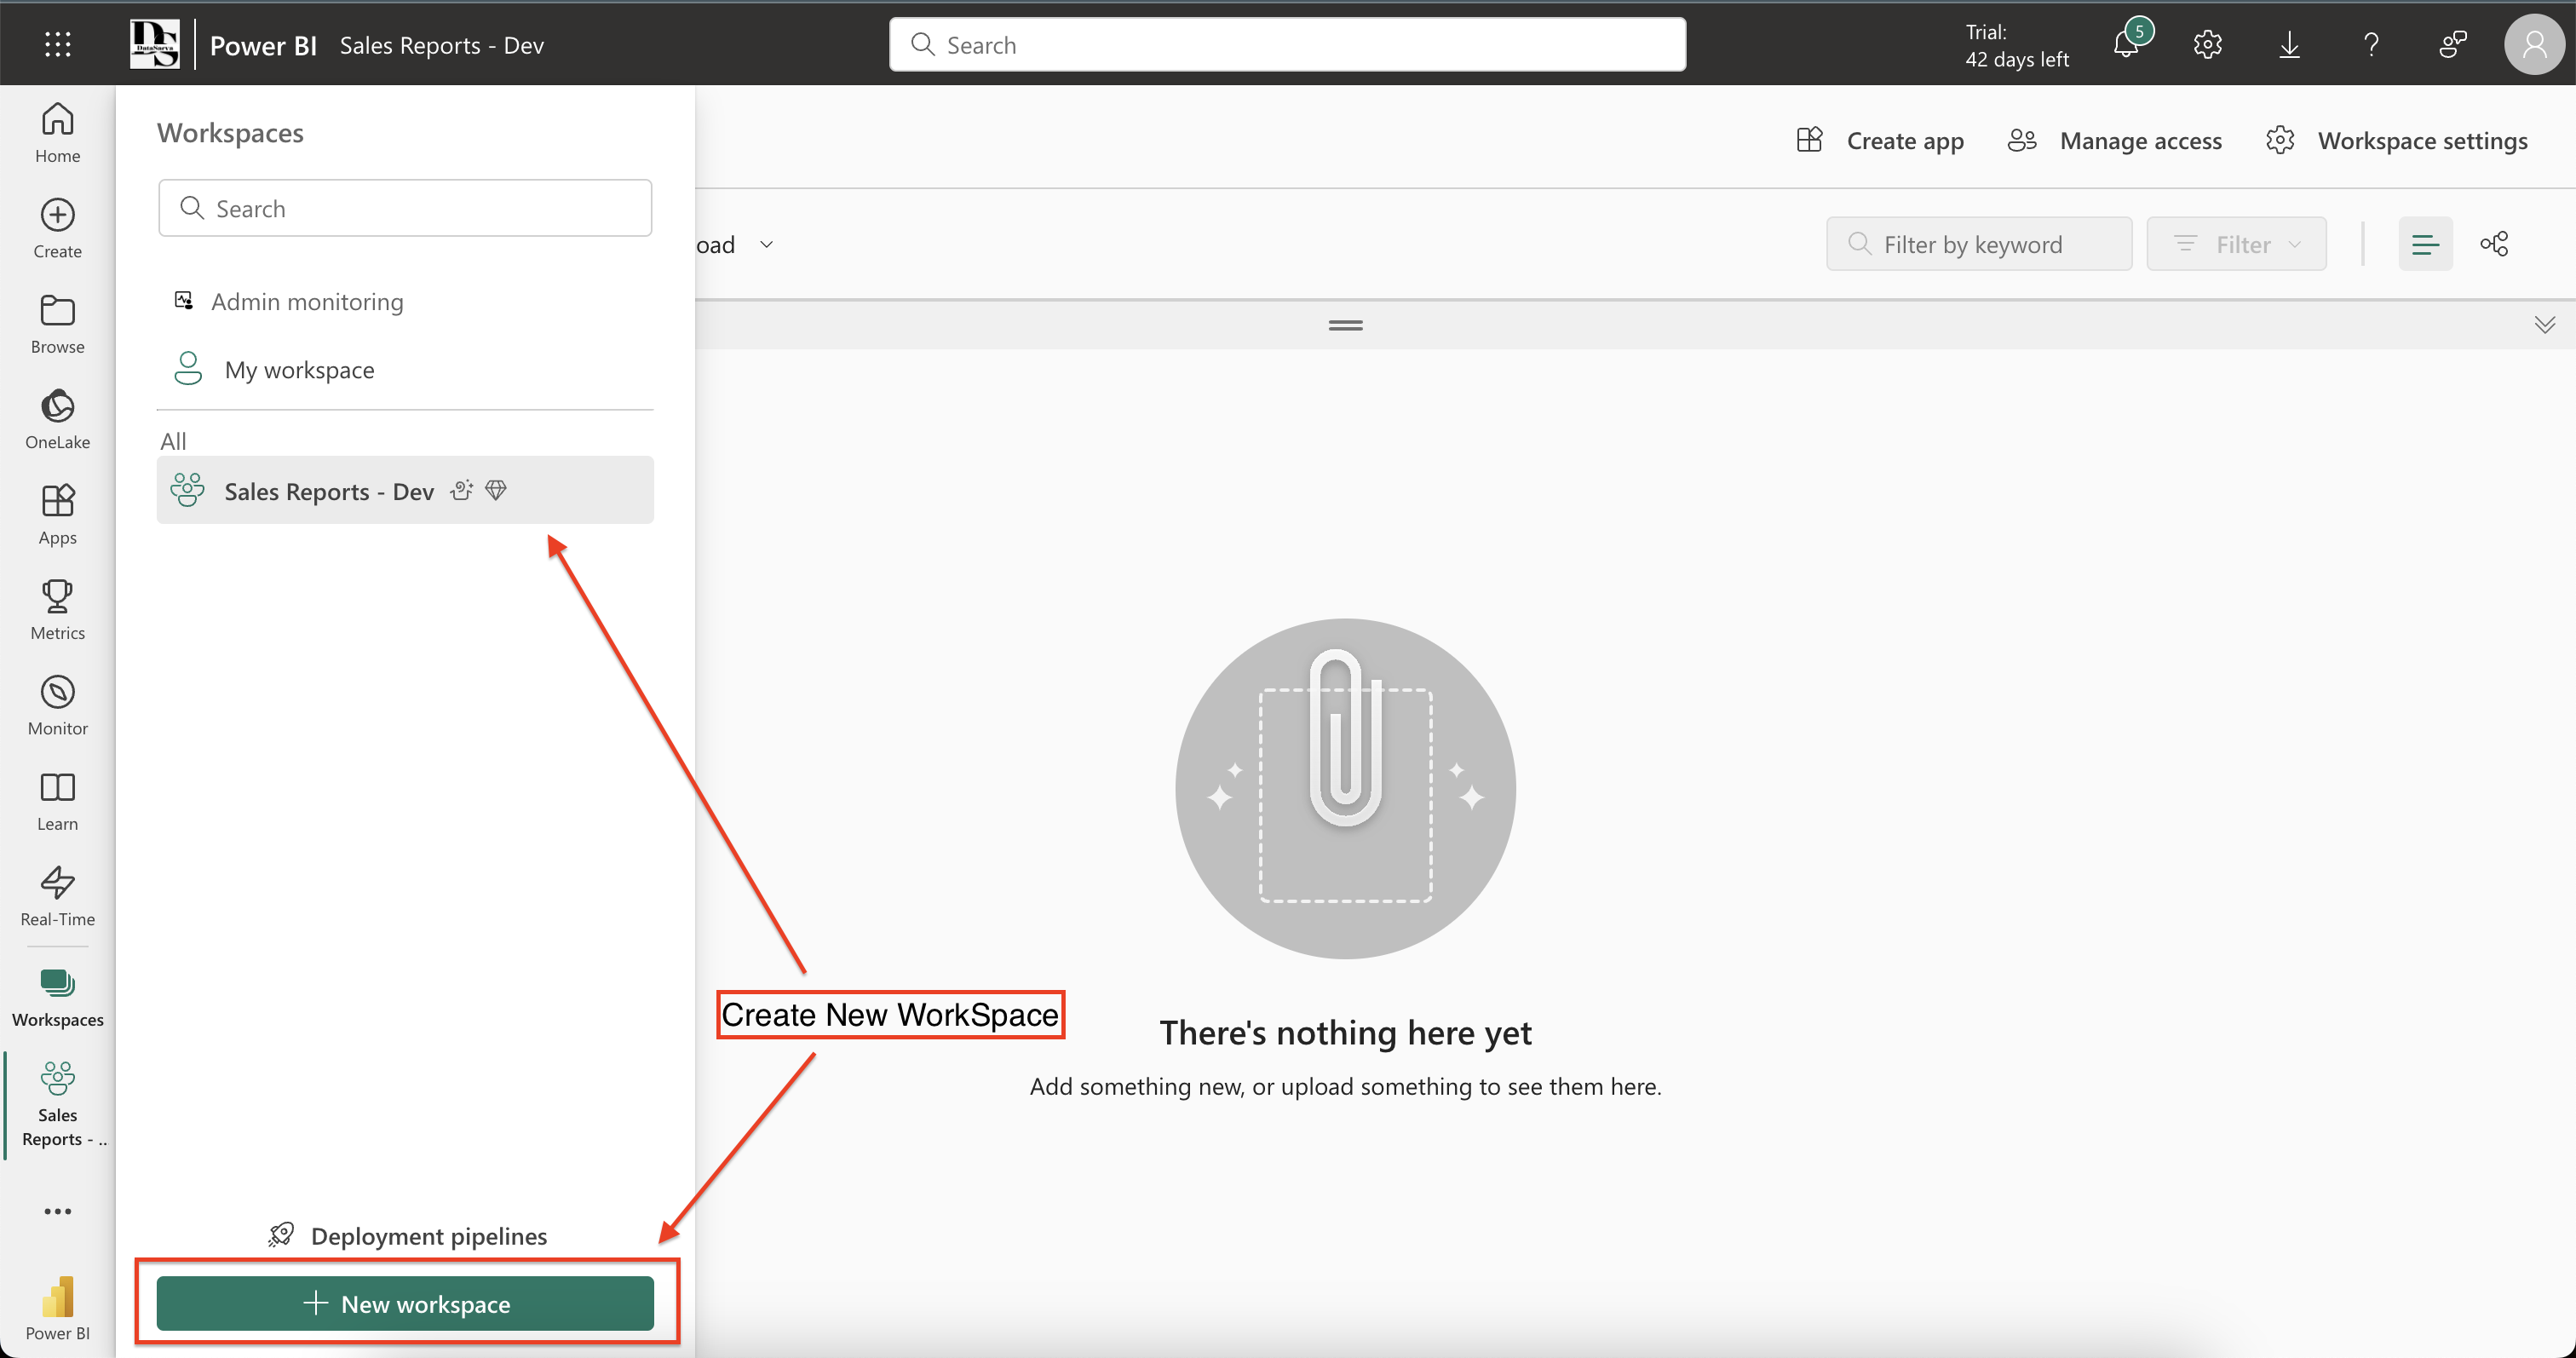Click Sales Reports - Dev in header breadcrumb

pyautogui.click(x=441, y=45)
